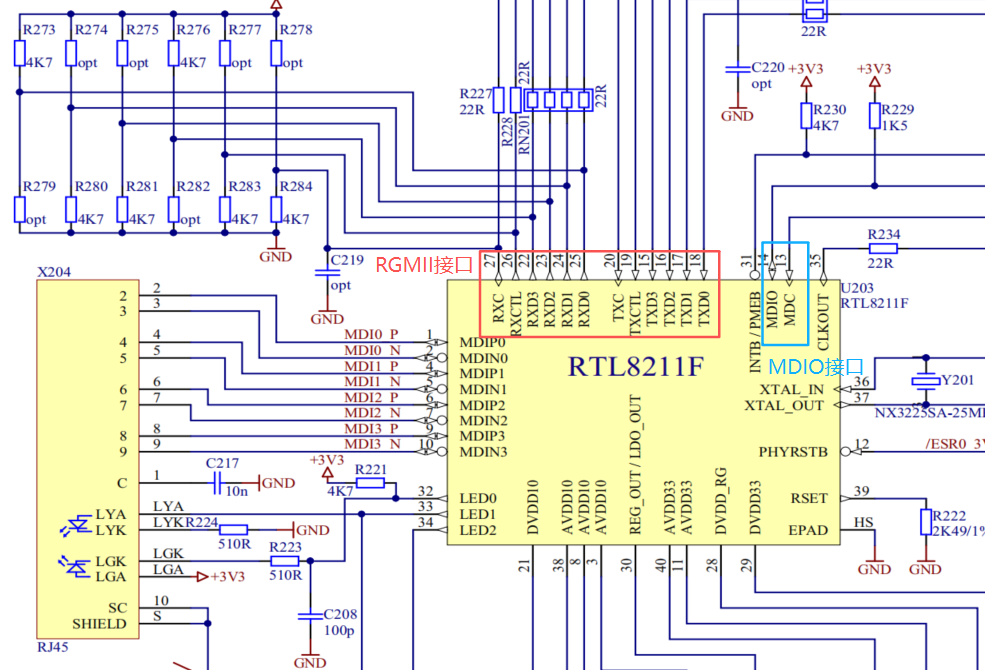Click the R222 resistor symbol

pos(925,522)
